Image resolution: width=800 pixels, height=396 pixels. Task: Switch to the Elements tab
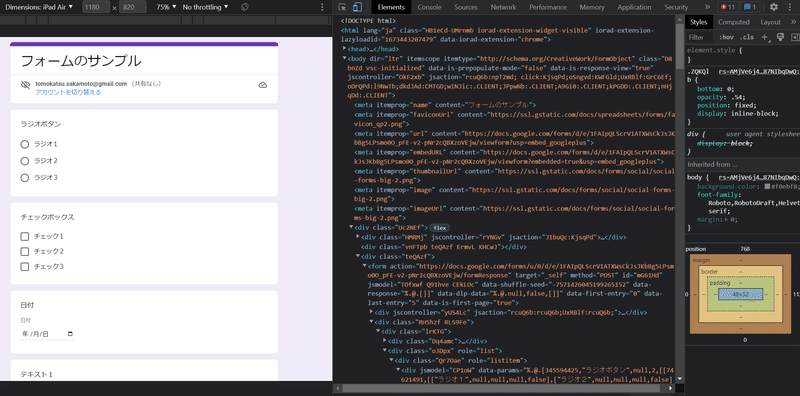(x=391, y=7)
